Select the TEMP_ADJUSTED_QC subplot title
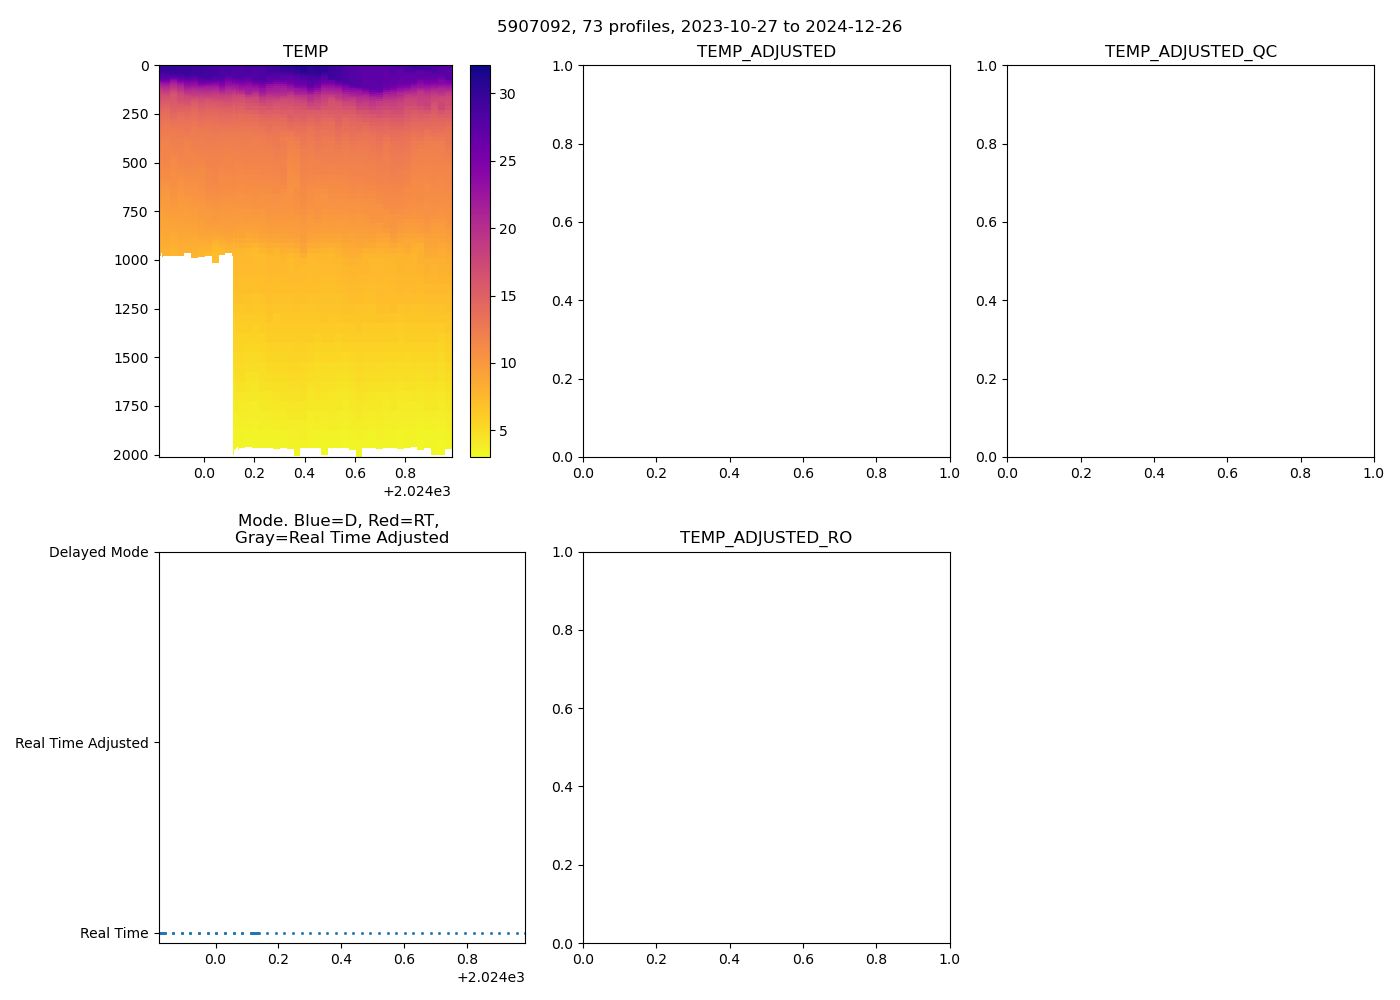 [x=1190, y=52]
